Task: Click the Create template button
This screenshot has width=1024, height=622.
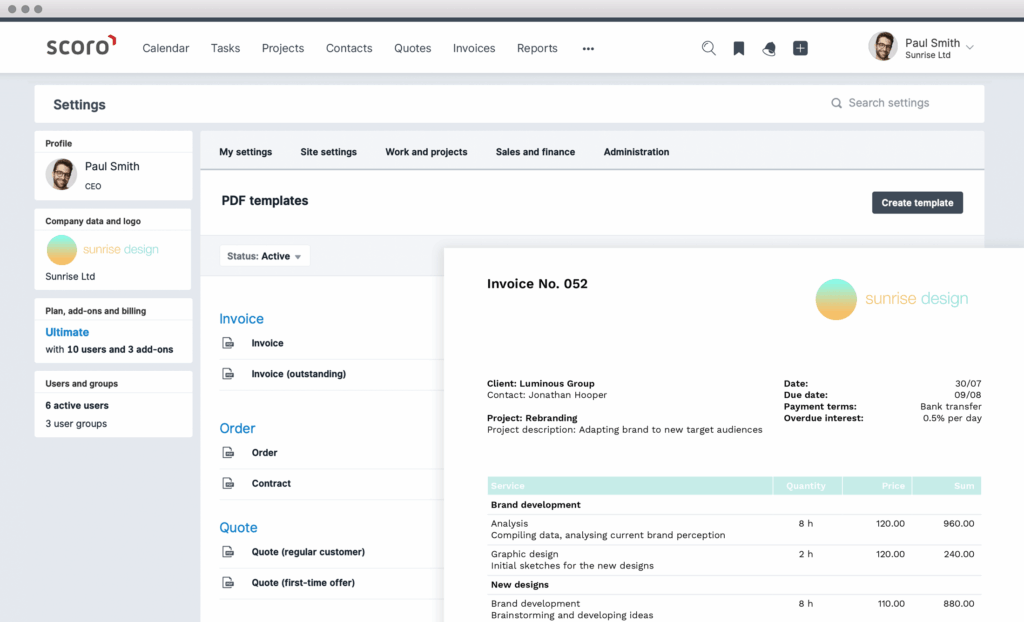Action: coord(917,203)
